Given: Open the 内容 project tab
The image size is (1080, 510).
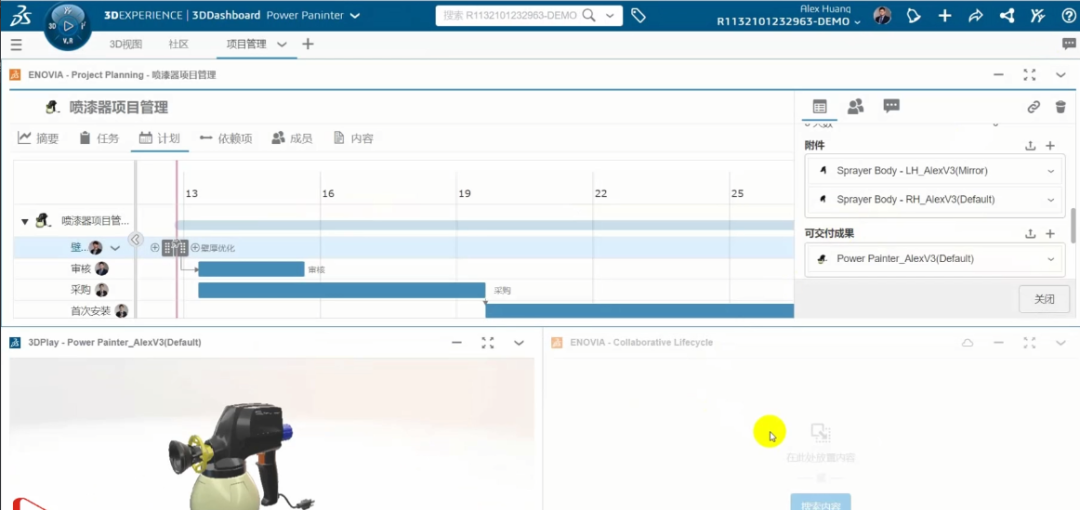Looking at the screenshot, I should (353, 138).
